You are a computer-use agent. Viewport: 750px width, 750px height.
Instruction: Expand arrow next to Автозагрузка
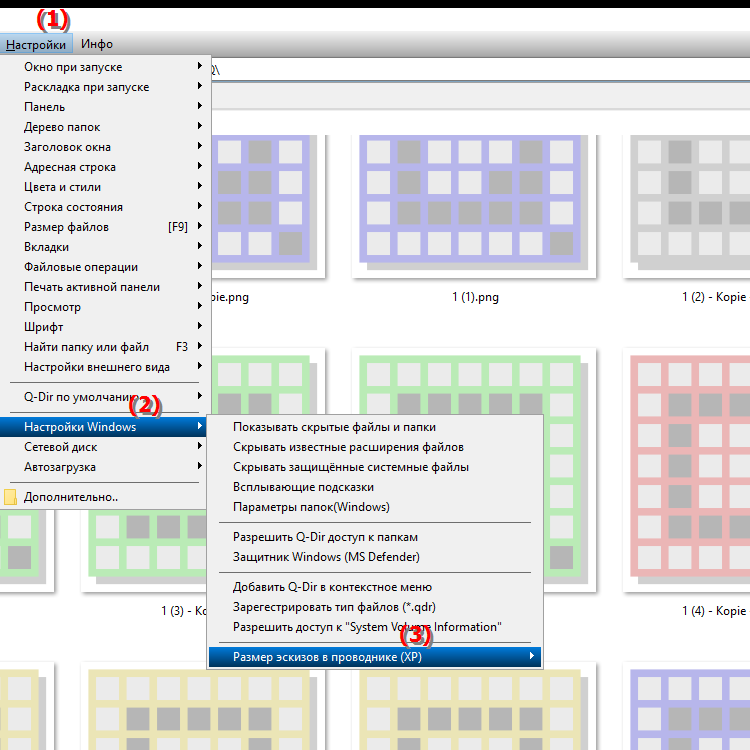click(x=200, y=466)
